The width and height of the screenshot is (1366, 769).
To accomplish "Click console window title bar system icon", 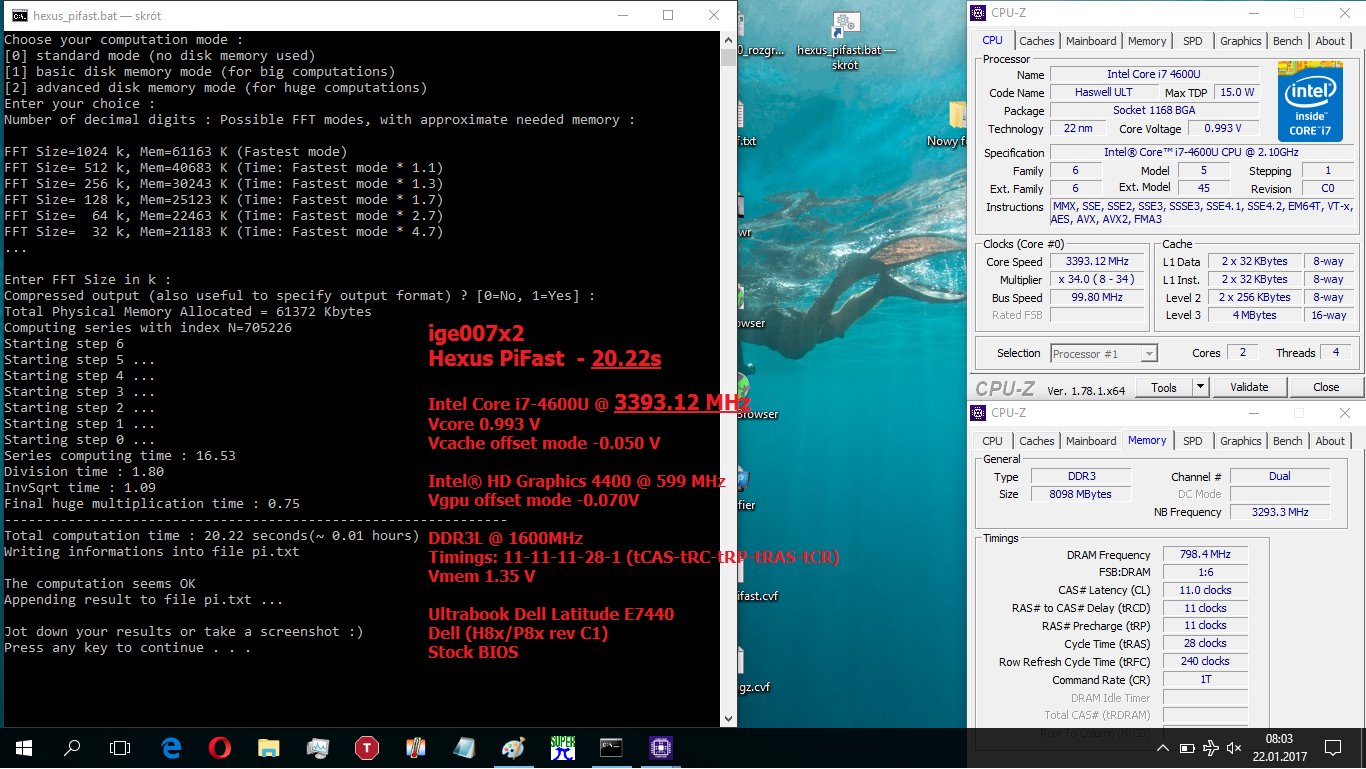I will pos(18,15).
